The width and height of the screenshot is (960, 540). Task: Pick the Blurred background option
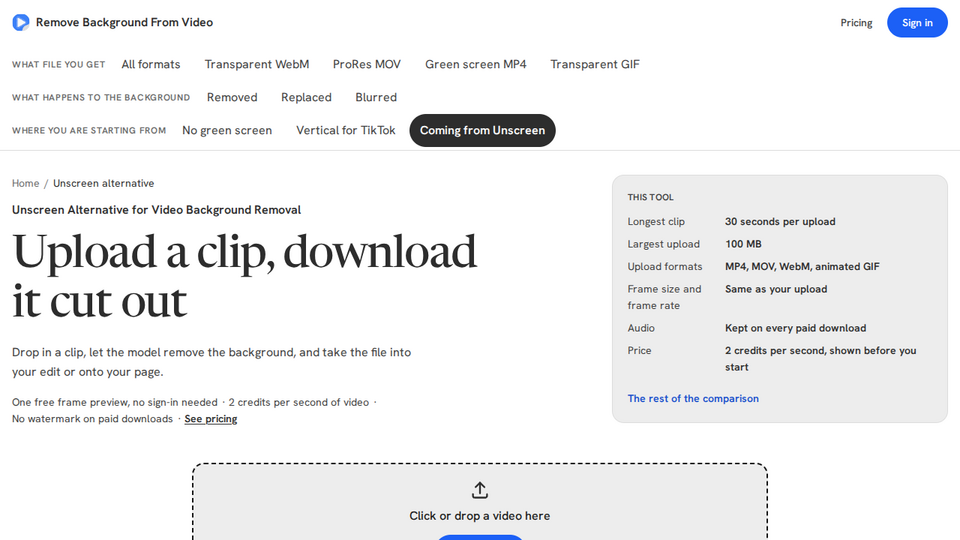tap(376, 97)
